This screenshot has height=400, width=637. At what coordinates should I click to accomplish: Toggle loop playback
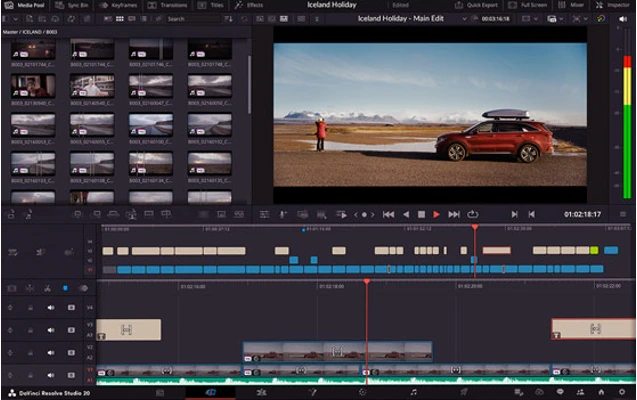click(472, 214)
